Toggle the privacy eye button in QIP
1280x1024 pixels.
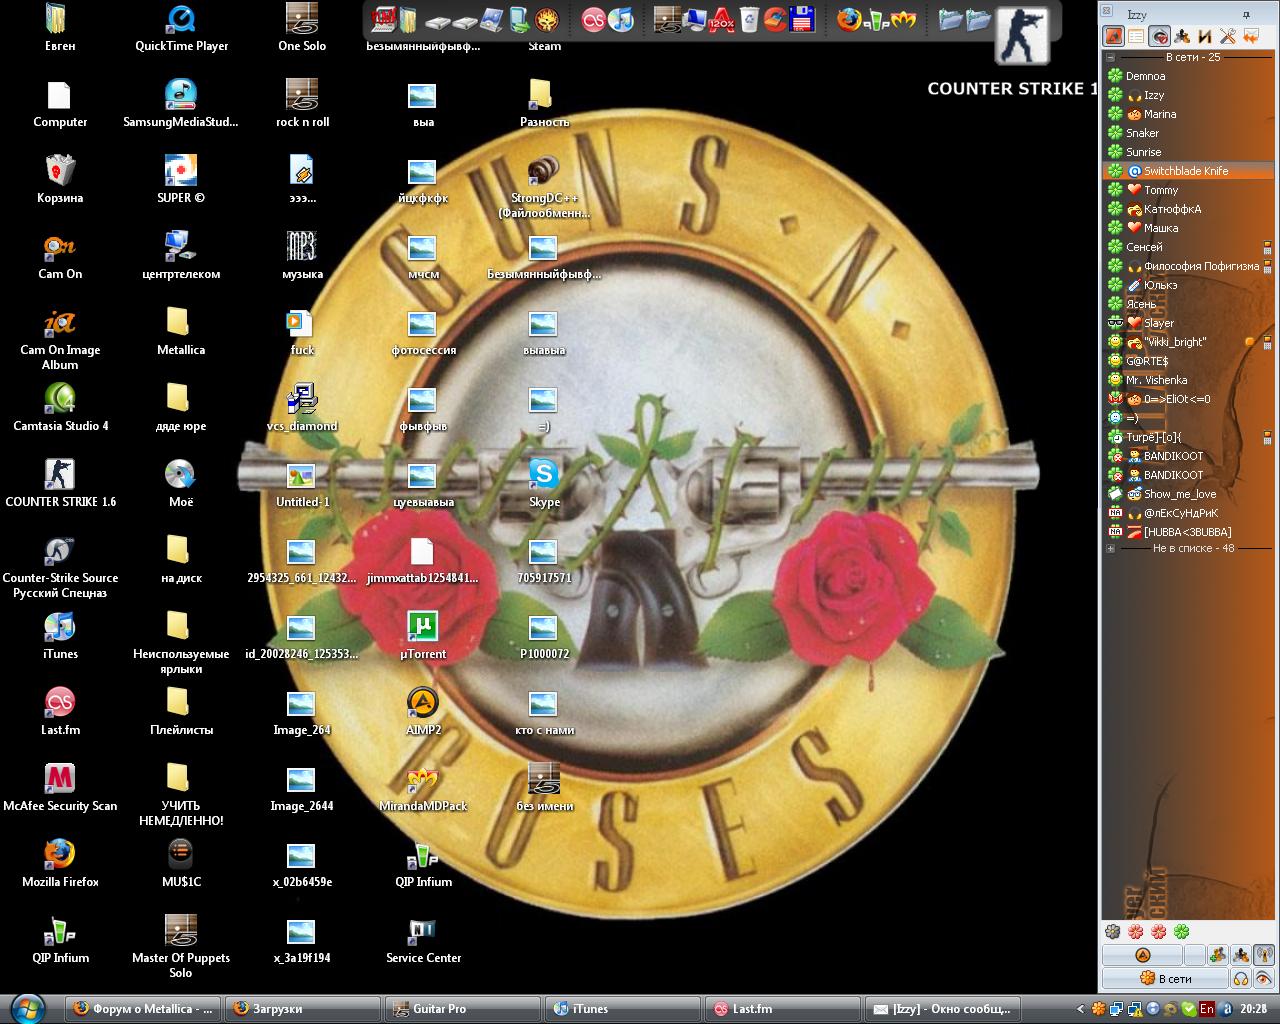1263,979
